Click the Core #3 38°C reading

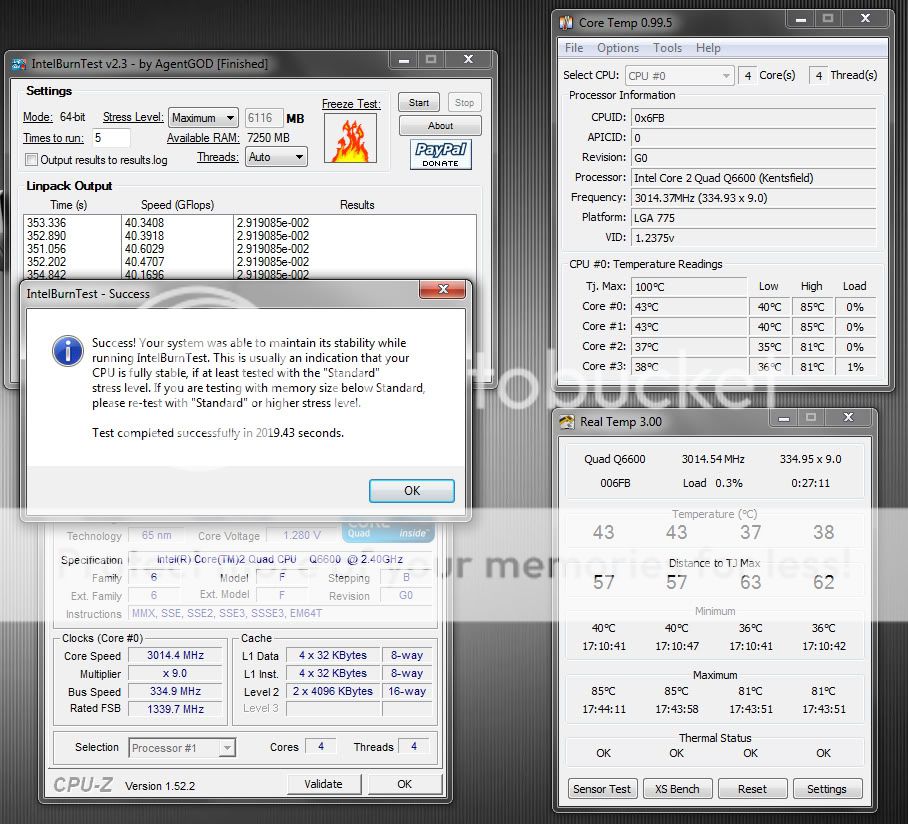pos(689,367)
